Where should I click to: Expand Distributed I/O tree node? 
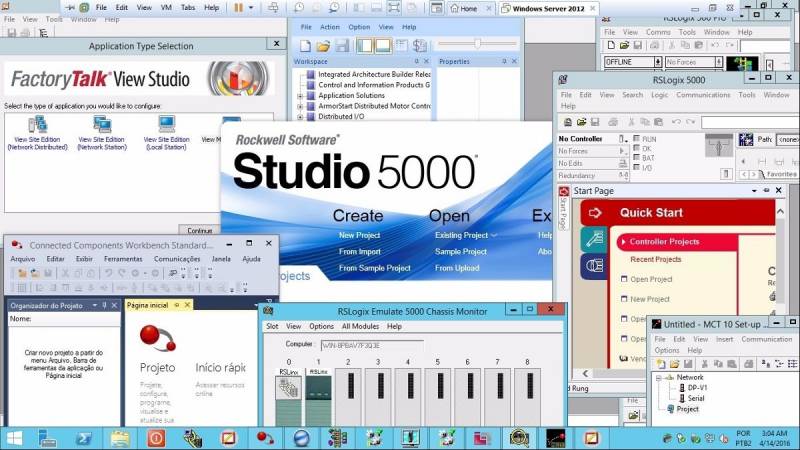300,117
